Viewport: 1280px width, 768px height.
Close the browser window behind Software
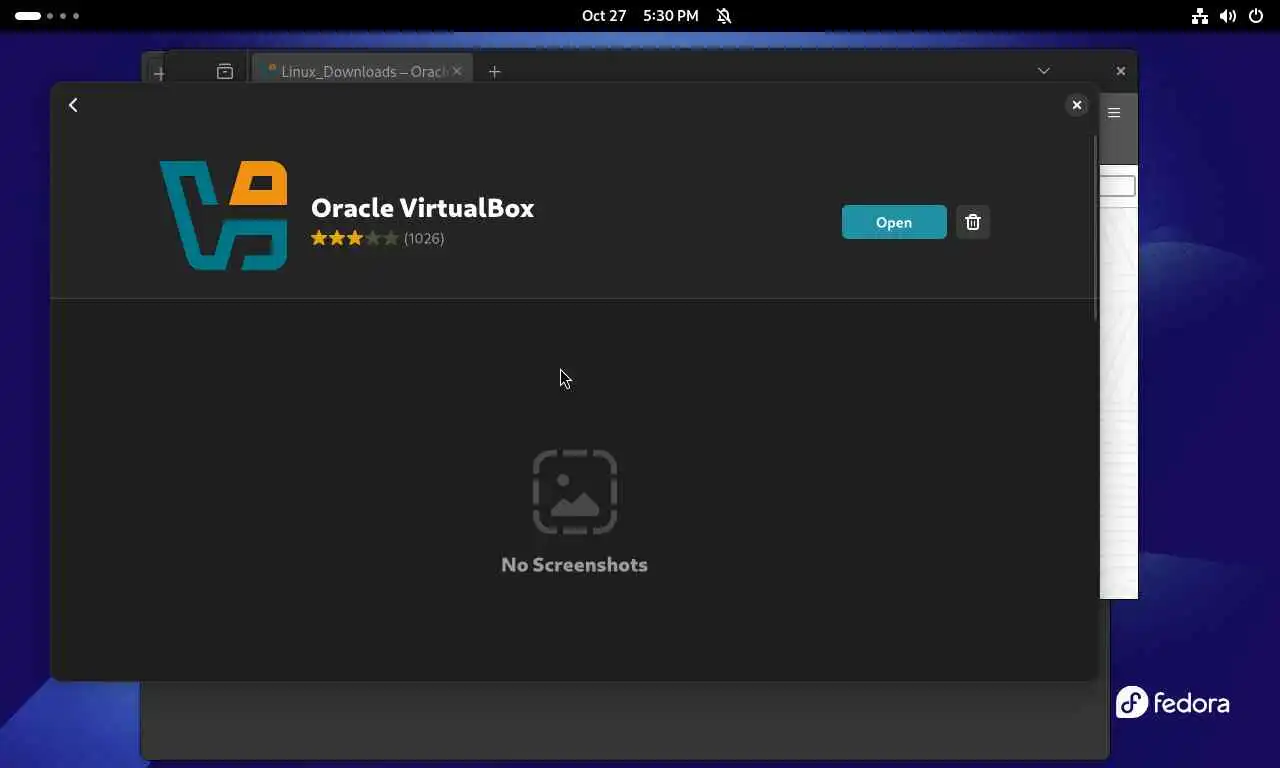coord(1120,71)
